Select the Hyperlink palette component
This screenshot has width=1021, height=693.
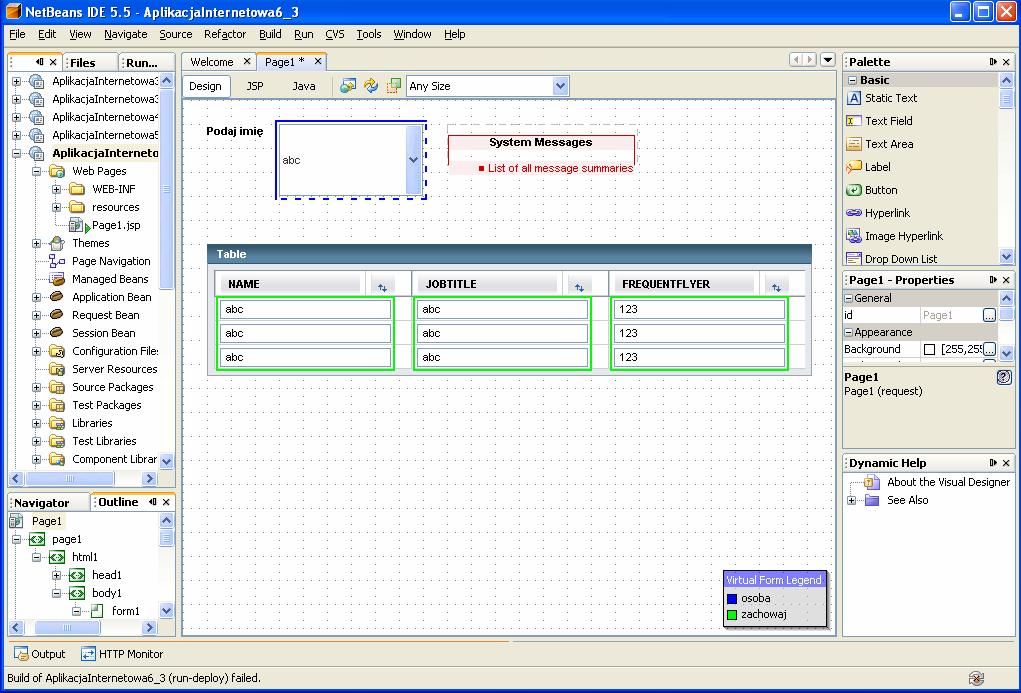tap(878, 213)
